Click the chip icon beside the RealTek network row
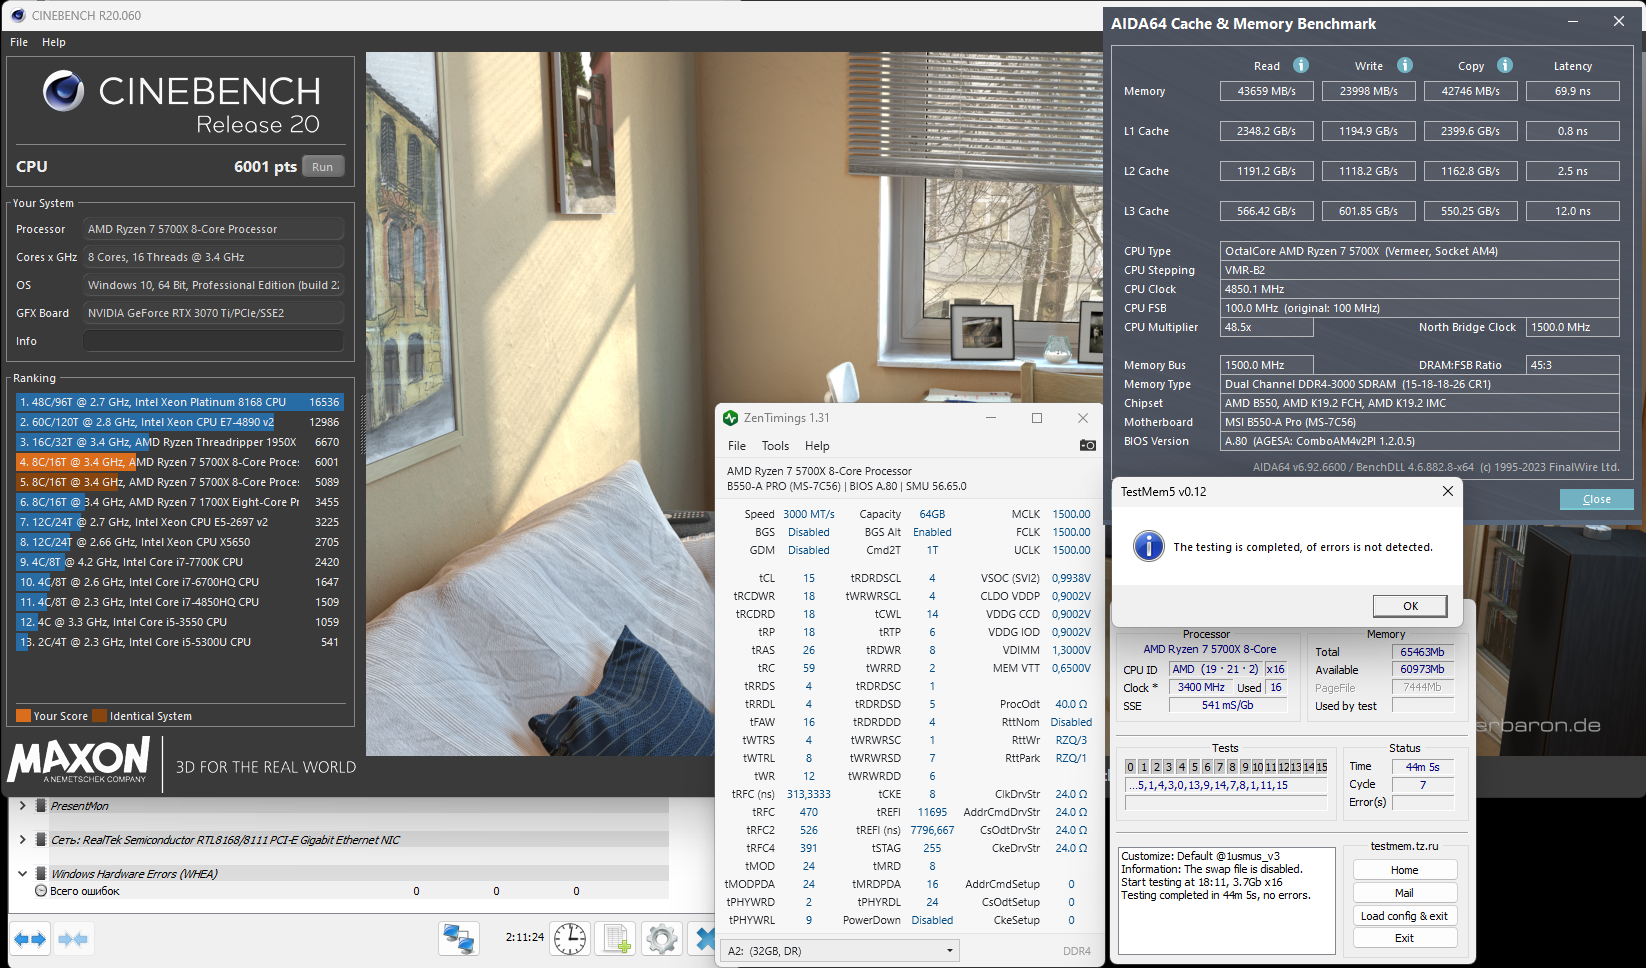Viewport: 1646px width, 968px height. click(41, 840)
